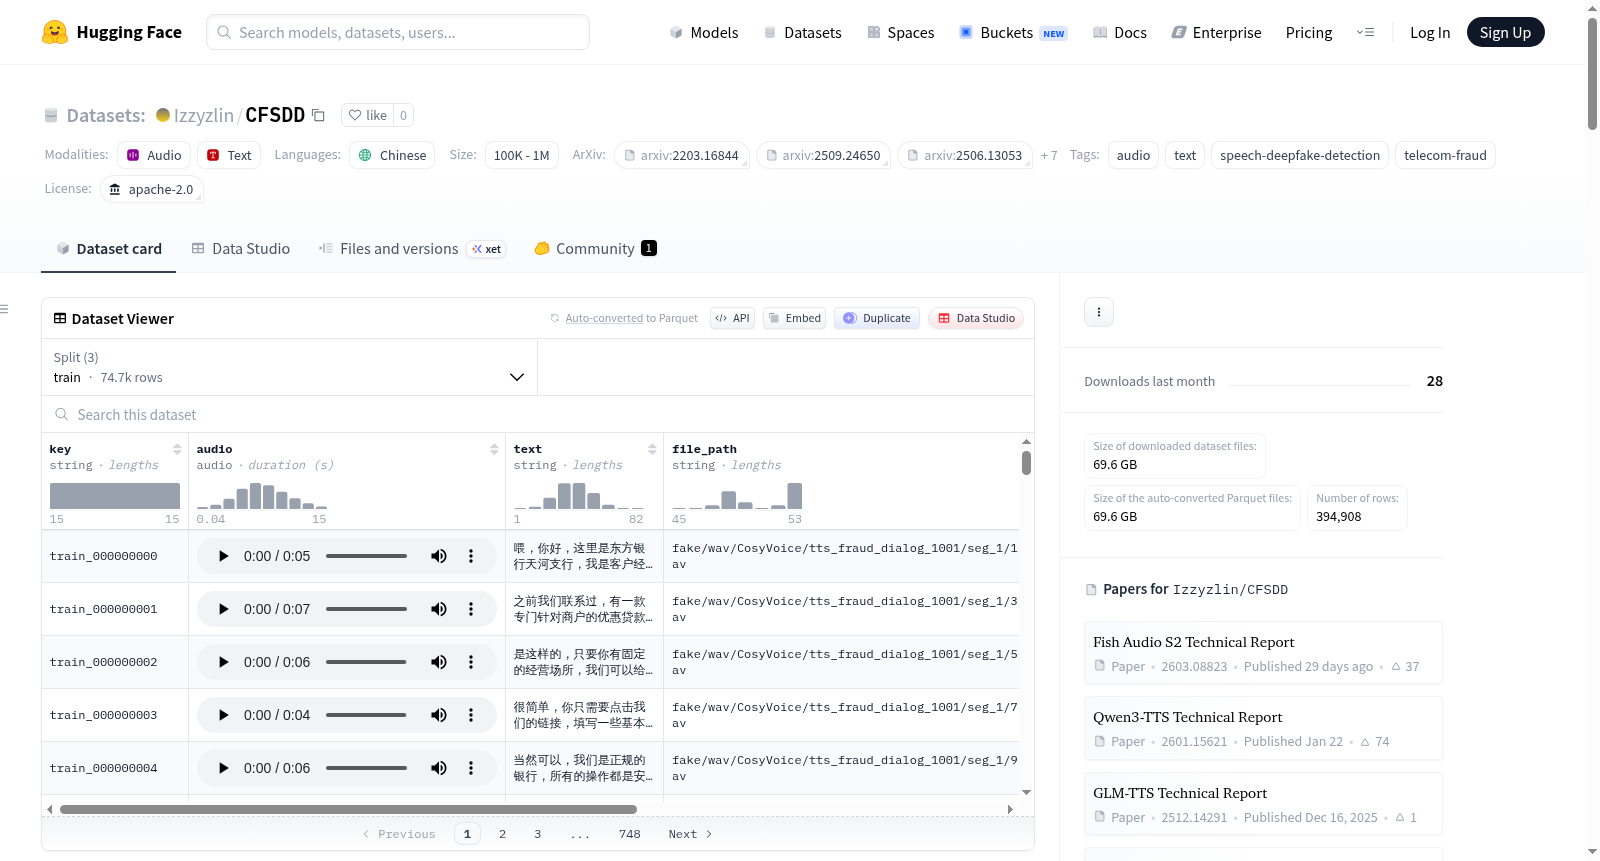Mute audio of row train_000000000
The height and width of the screenshot is (861, 1600).
[x=439, y=556]
